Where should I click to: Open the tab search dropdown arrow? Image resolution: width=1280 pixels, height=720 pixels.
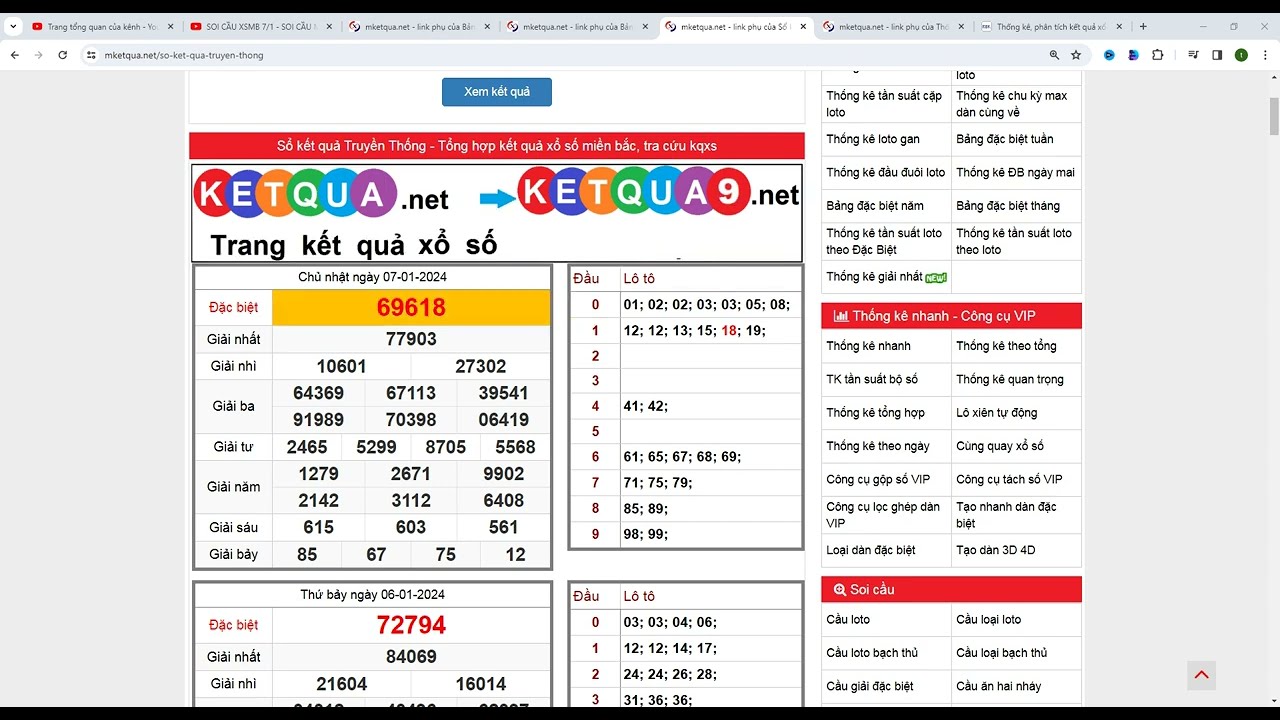13,27
